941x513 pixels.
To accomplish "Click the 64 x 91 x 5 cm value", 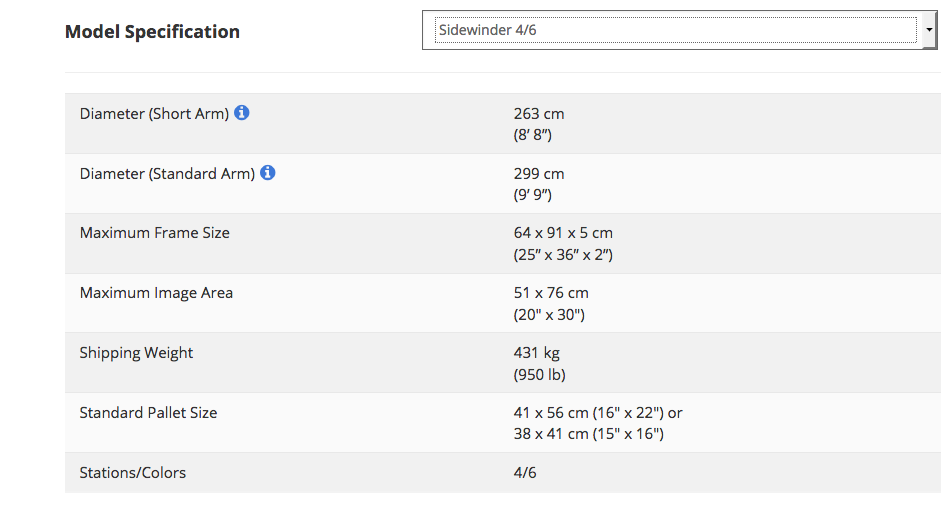I will [x=563, y=233].
